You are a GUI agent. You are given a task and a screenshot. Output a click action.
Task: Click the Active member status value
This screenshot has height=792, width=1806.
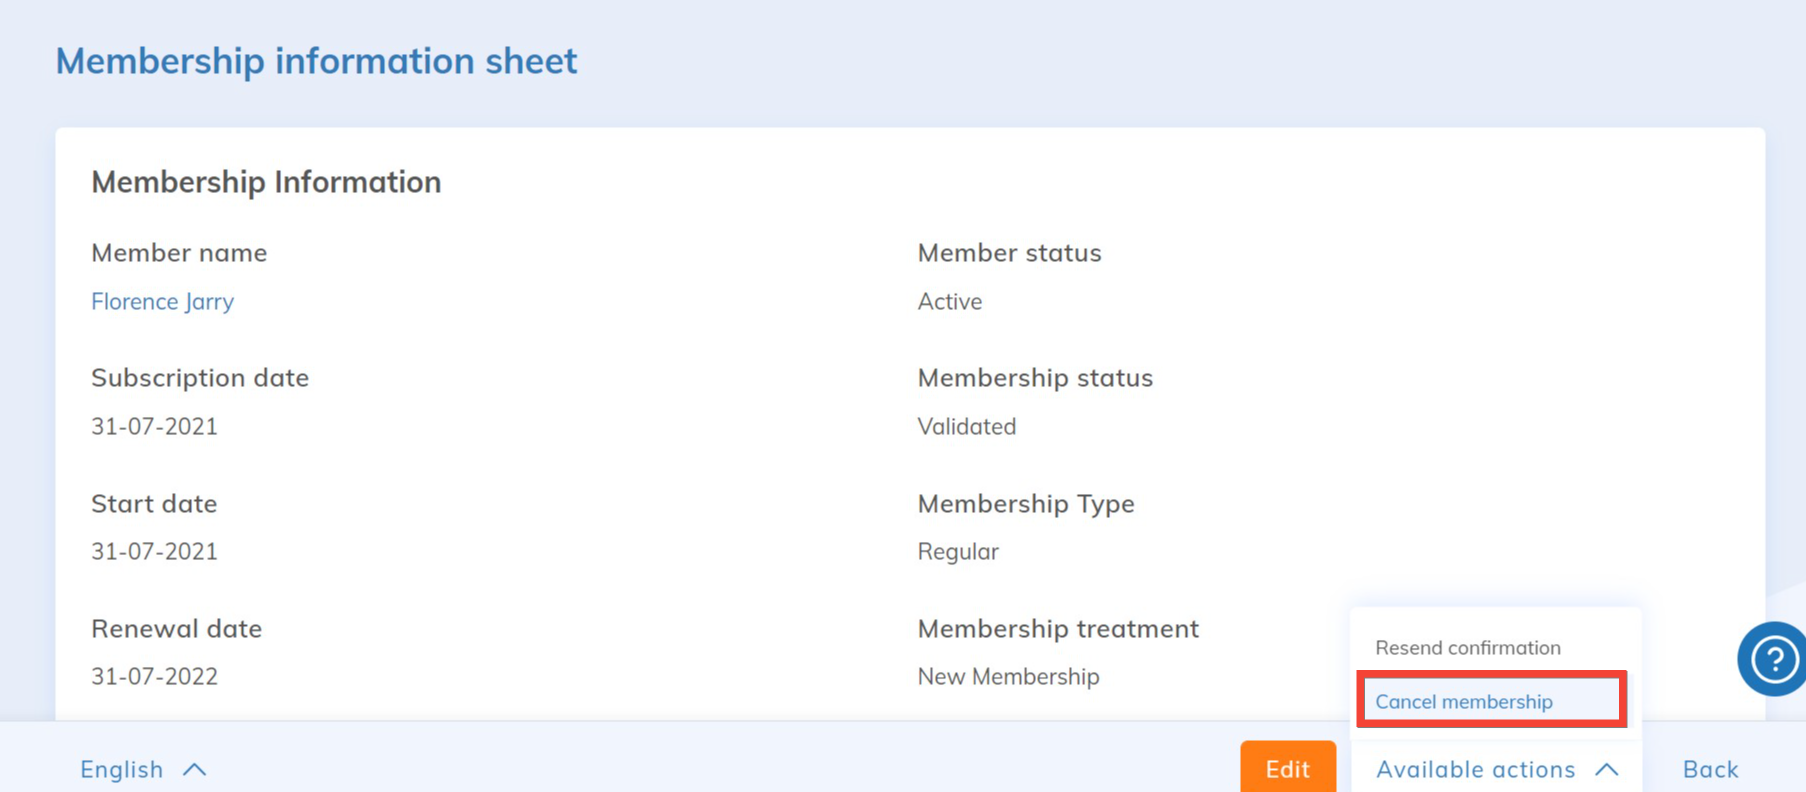[949, 301]
